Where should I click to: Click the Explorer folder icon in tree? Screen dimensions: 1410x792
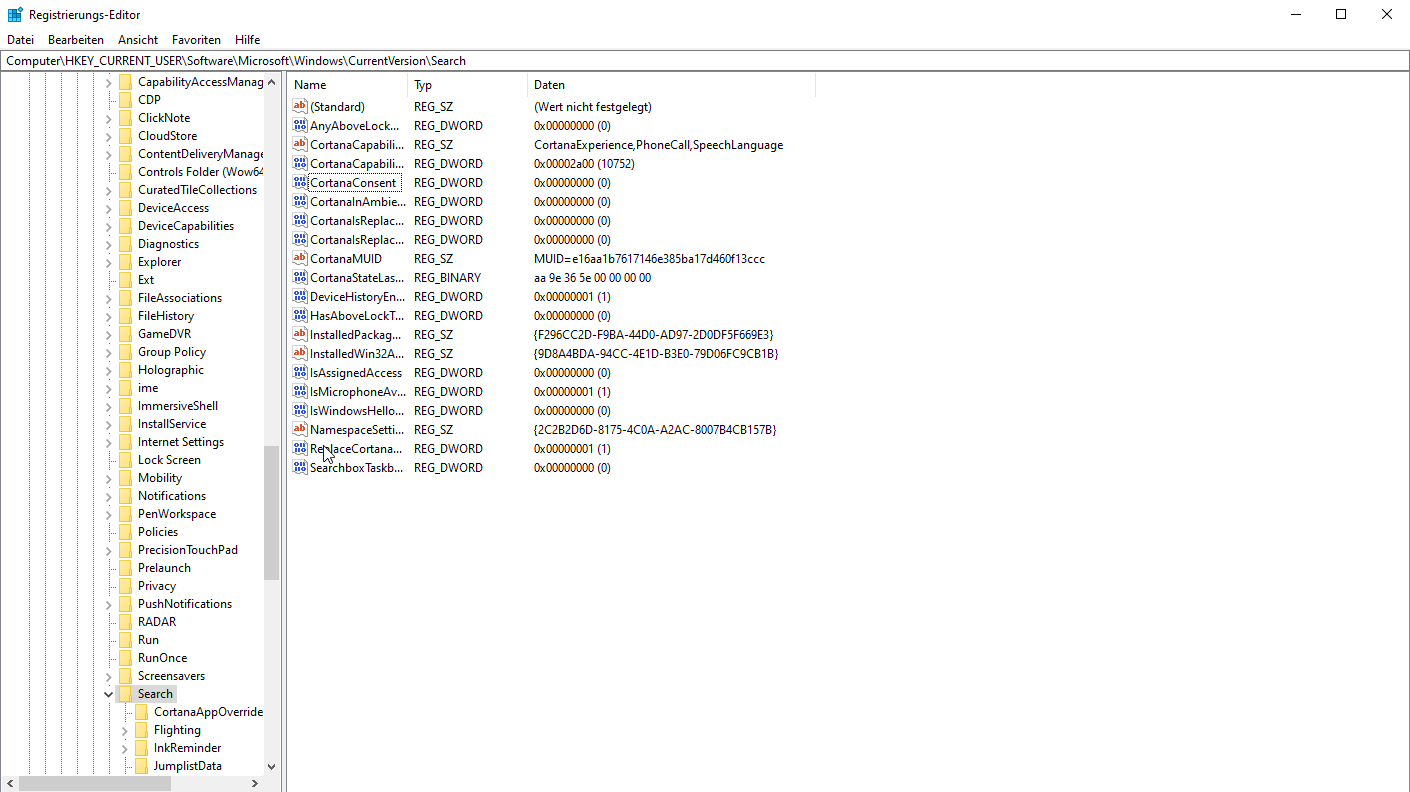tap(125, 262)
